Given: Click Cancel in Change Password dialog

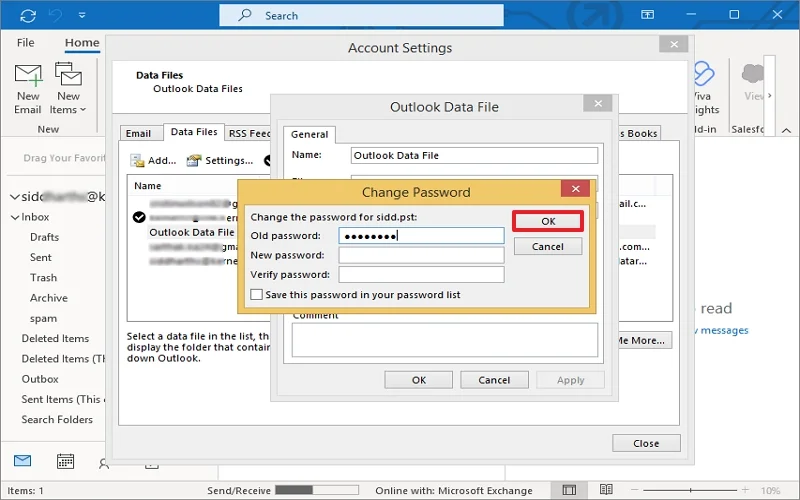Looking at the screenshot, I should pos(548,246).
